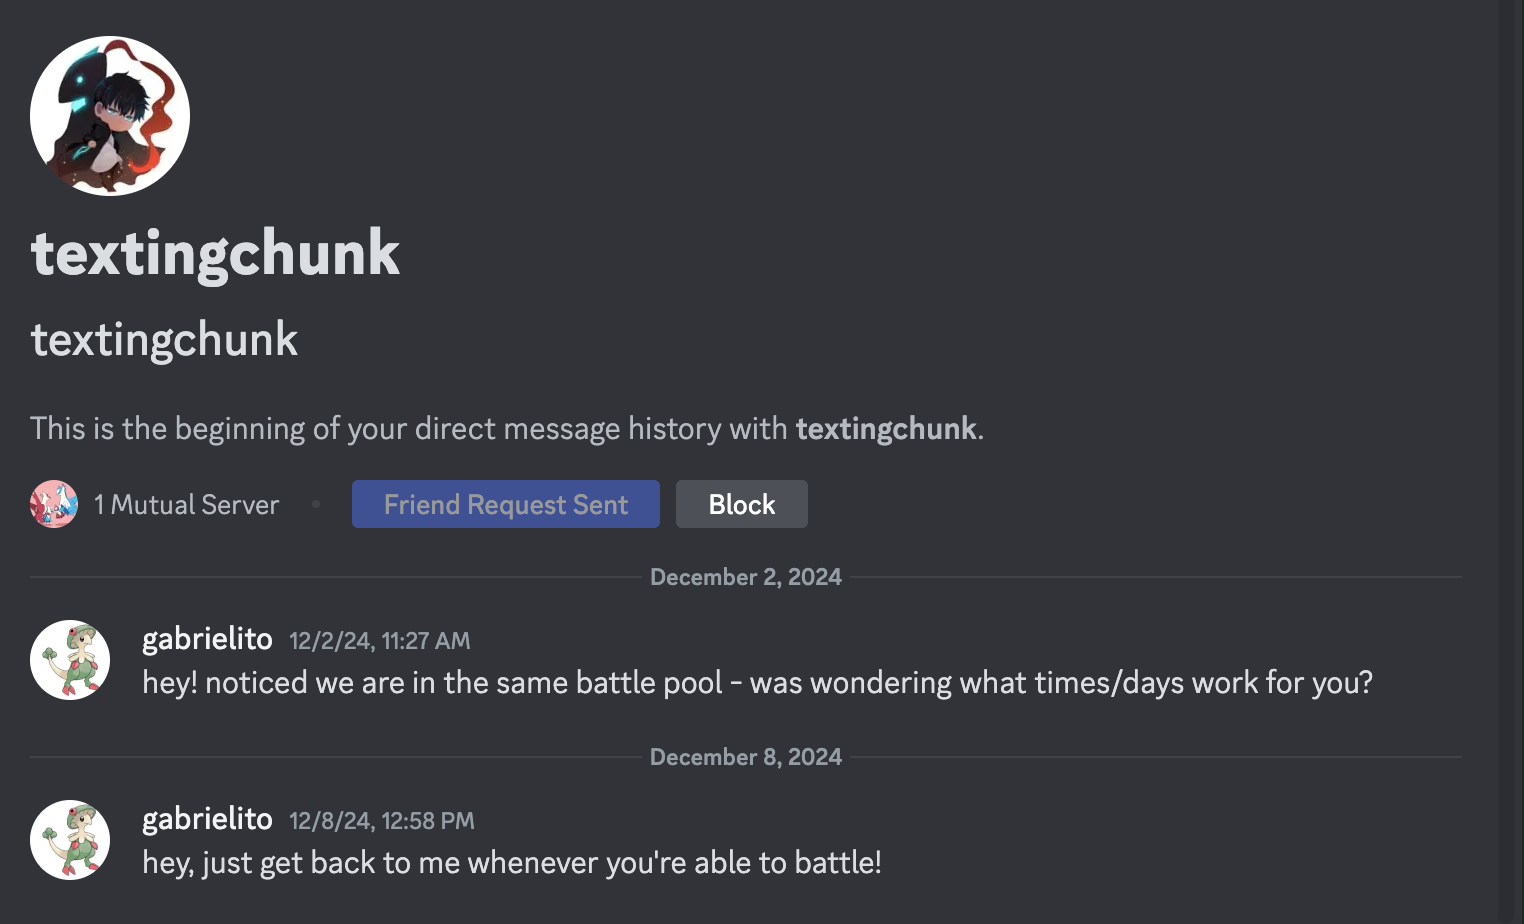
Task: Click the 12/2/24, 11:27 AM timestamp
Action: (379, 640)
